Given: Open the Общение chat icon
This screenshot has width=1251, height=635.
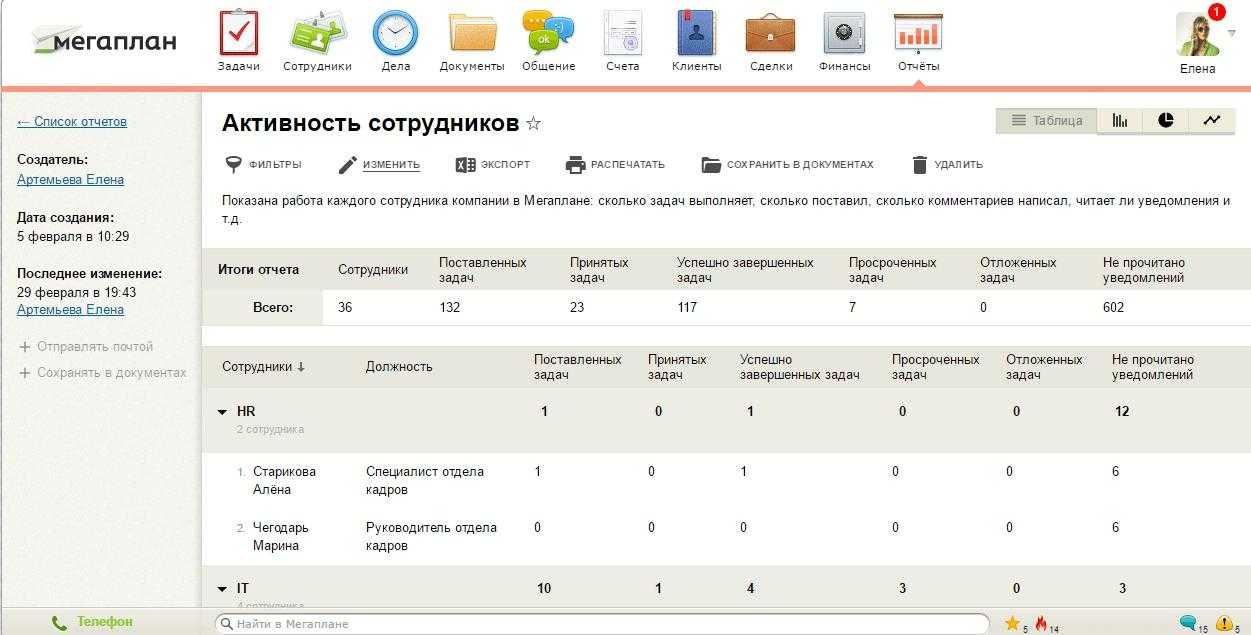Looking at the screenshot, I should [x=548, y=35].
